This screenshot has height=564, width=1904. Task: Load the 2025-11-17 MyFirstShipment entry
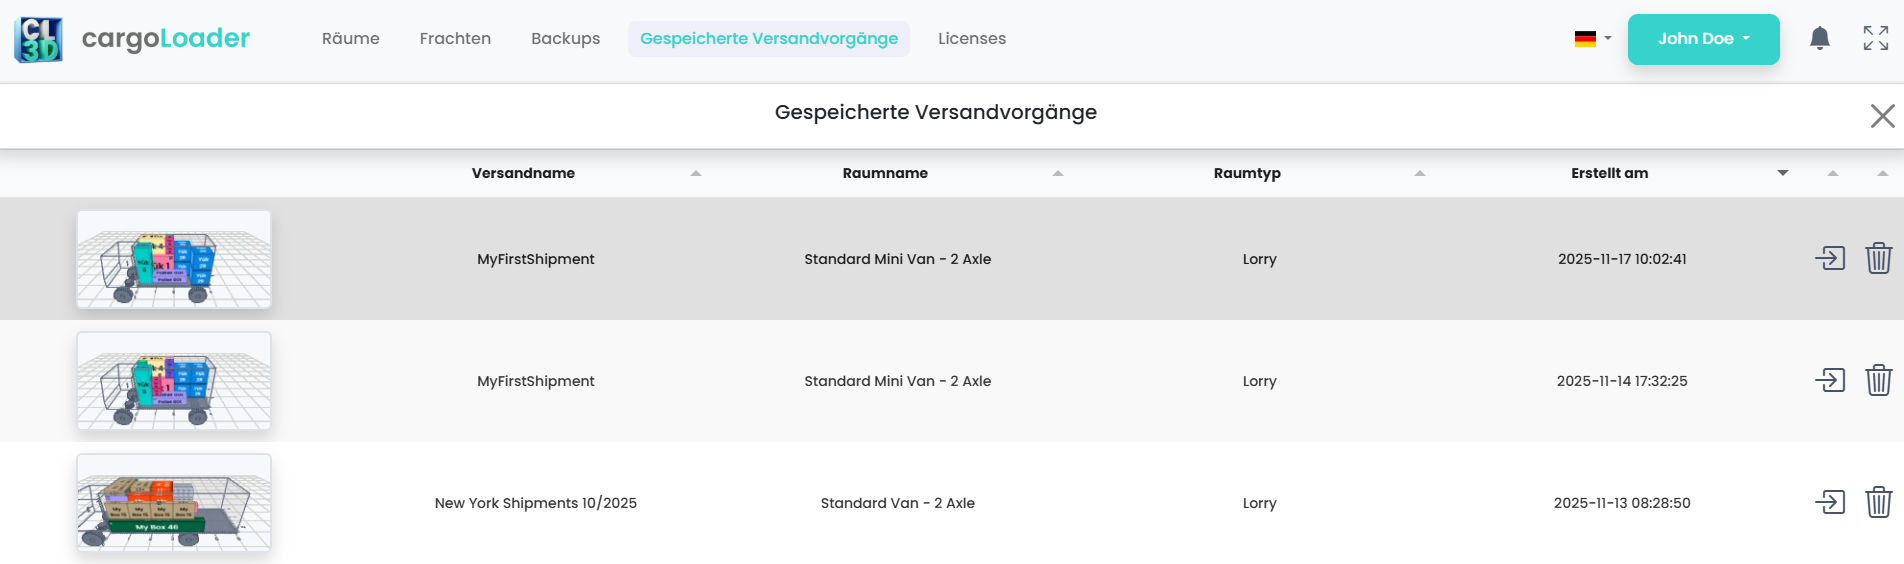click(x=1830, y=259)
